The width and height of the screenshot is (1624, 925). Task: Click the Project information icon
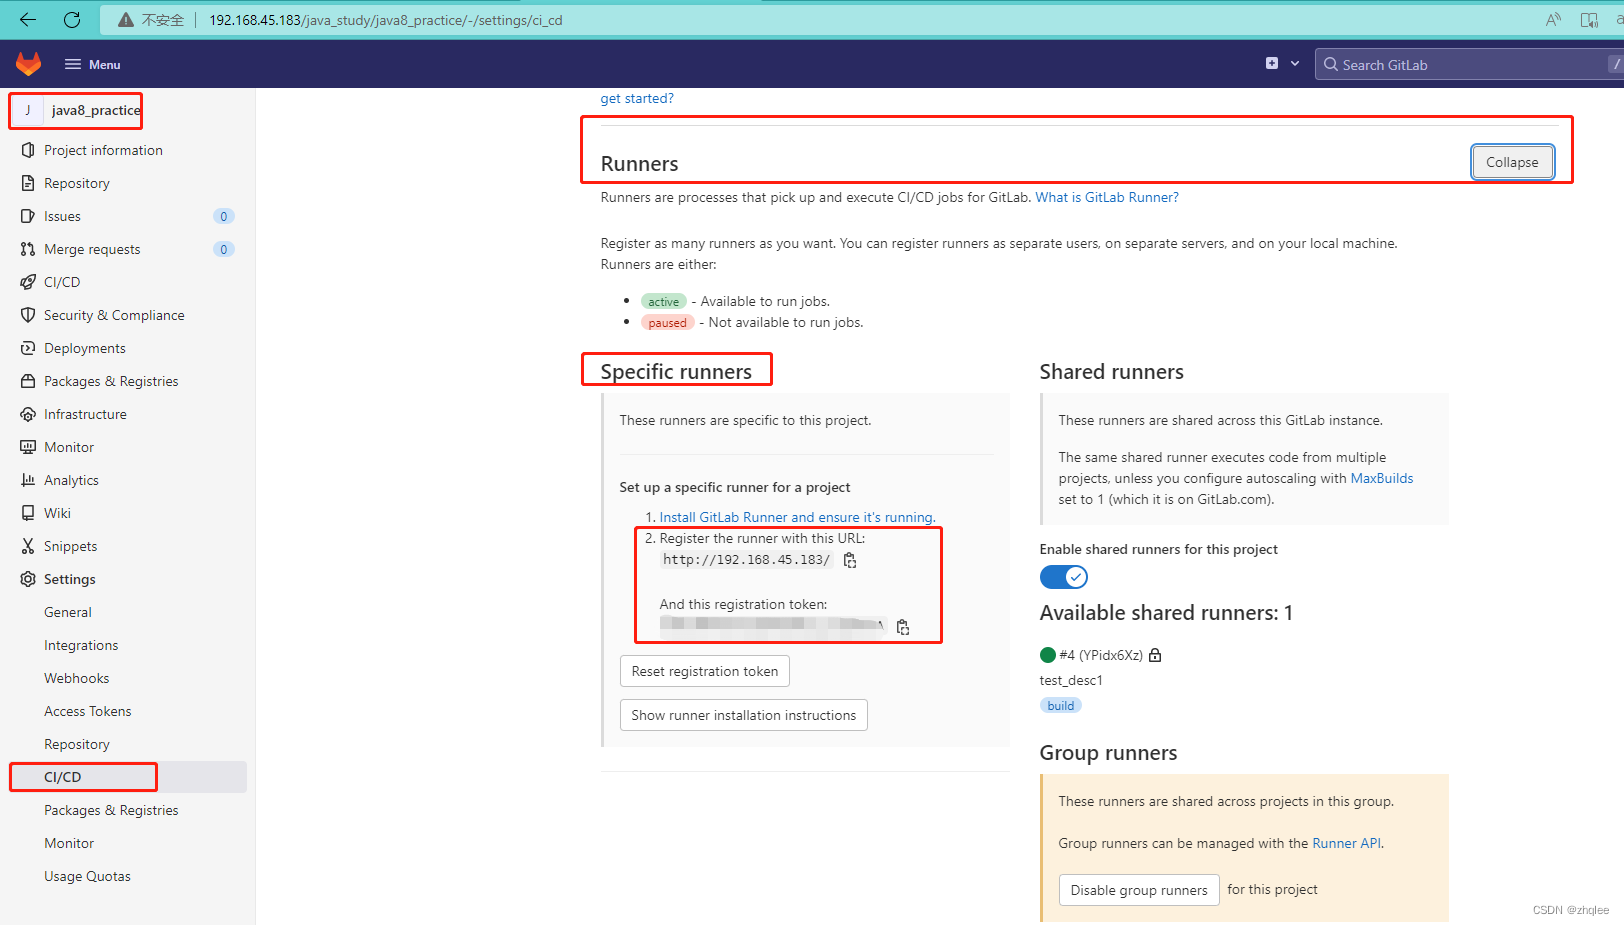[28, 150]
